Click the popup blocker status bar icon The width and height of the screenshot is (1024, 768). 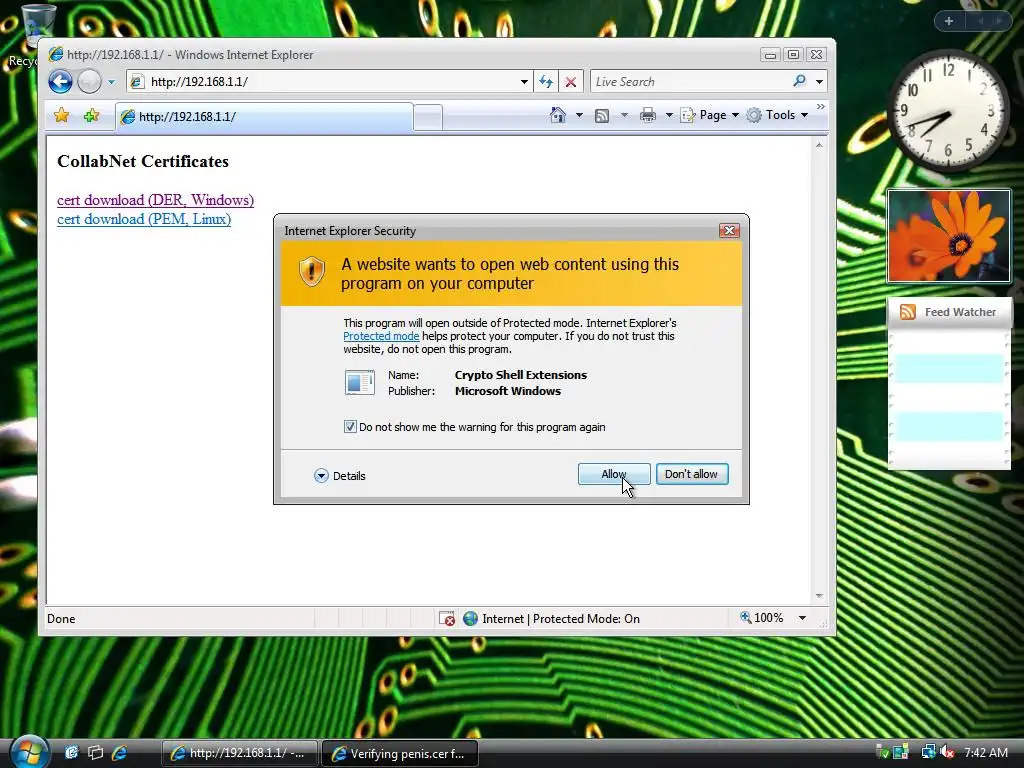click(x=447, y=618)
